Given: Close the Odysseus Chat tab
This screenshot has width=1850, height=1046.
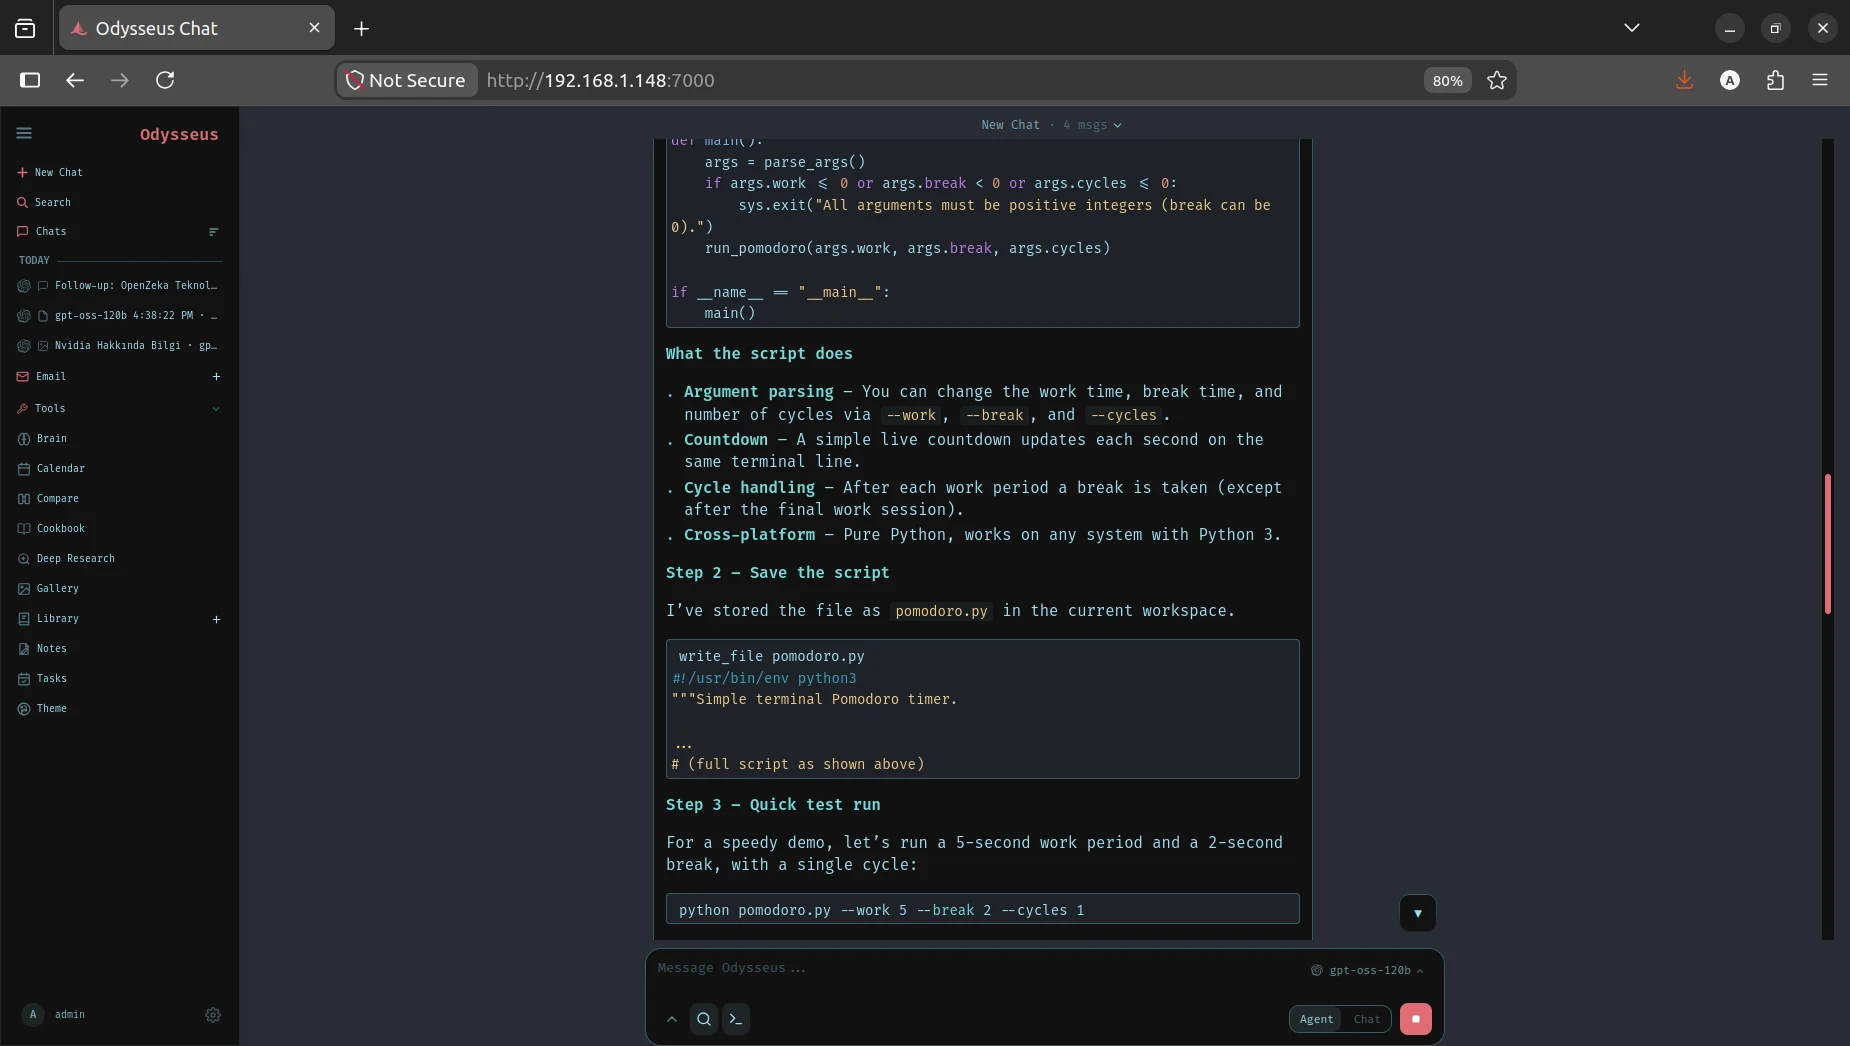Looking at the screenshot, I should point(314,28).
